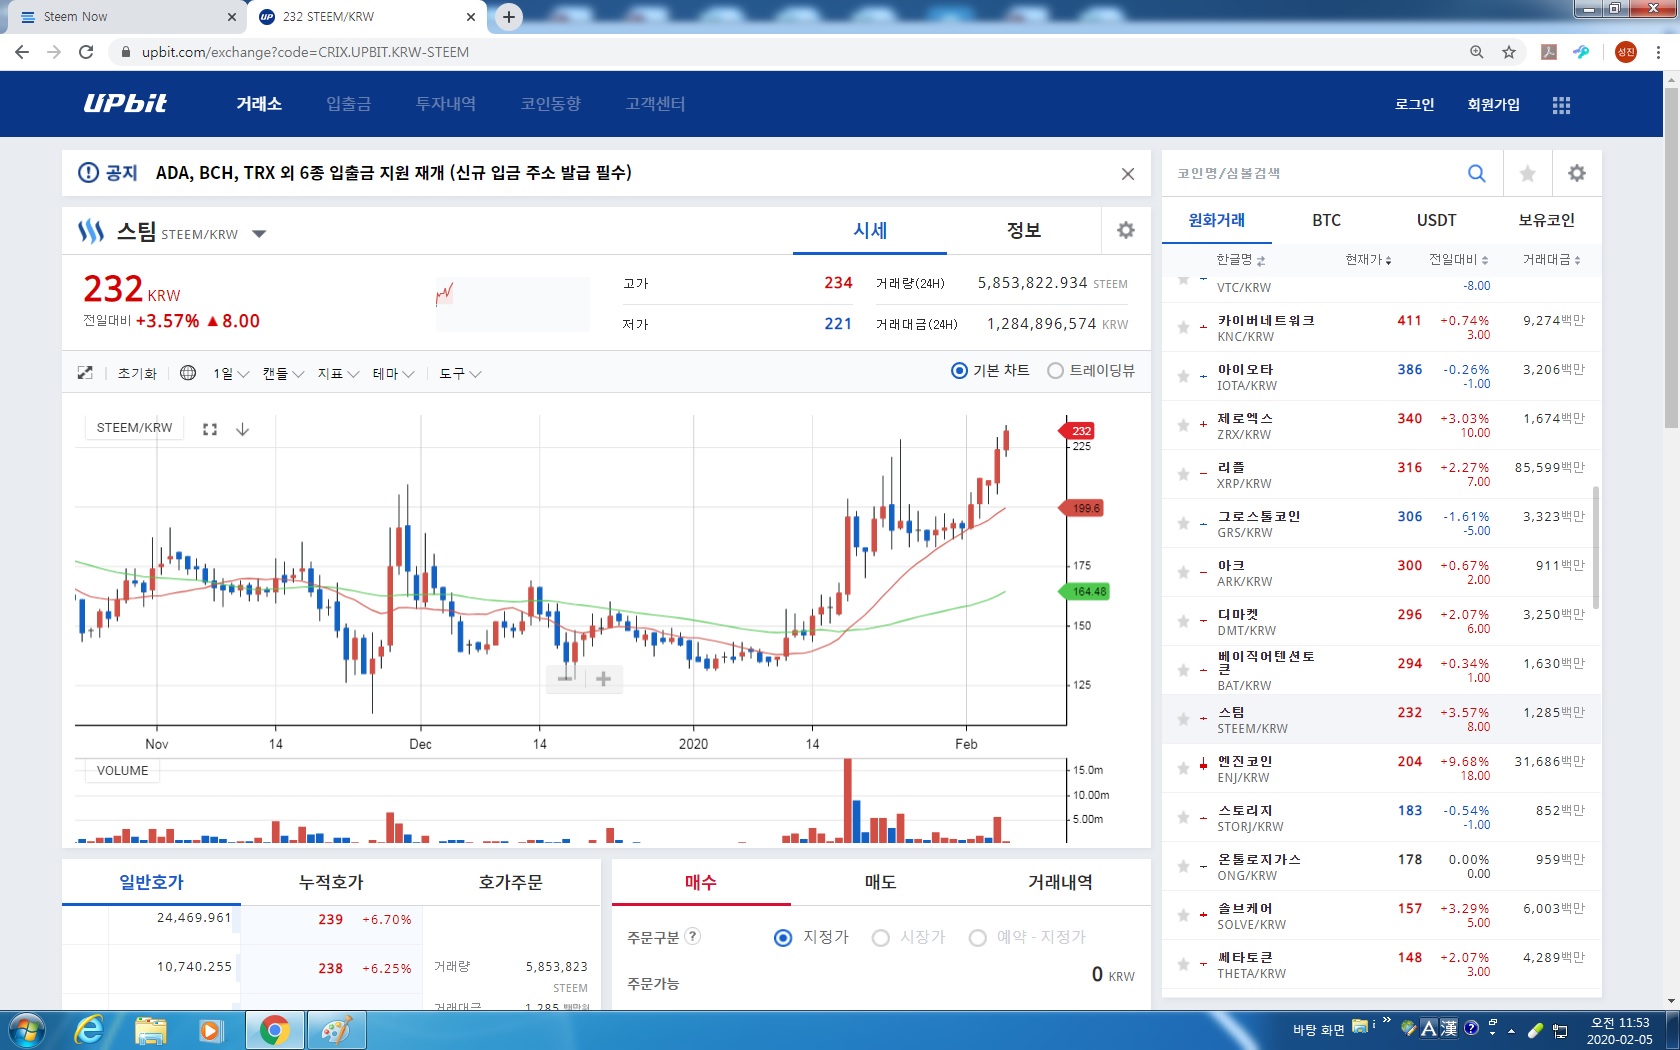Open the apps grid menu icon

click(1561, 105)
